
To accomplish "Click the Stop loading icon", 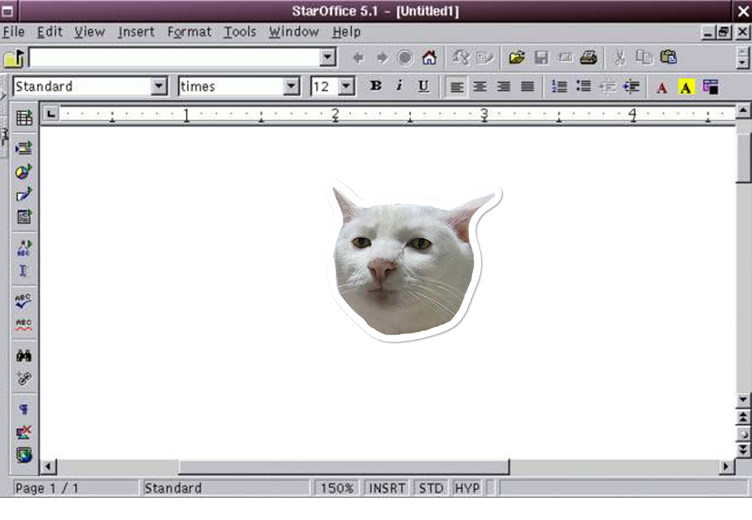I will [405, 58].
